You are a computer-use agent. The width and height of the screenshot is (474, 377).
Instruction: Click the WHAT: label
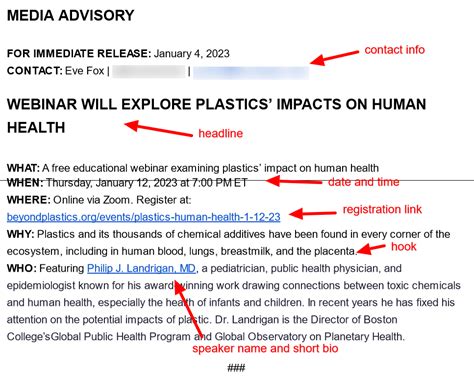(x=23, y=168)
